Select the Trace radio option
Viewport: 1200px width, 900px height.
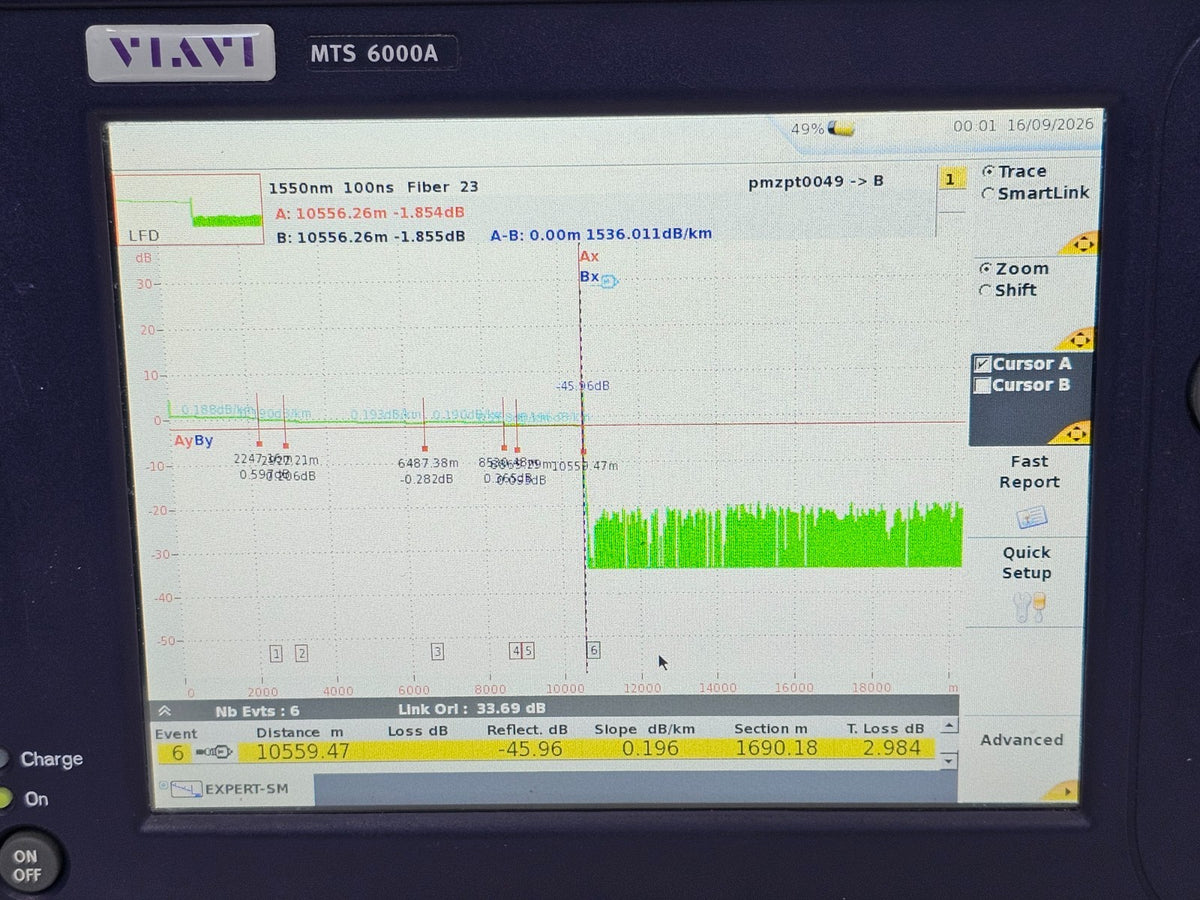point(989,171)
